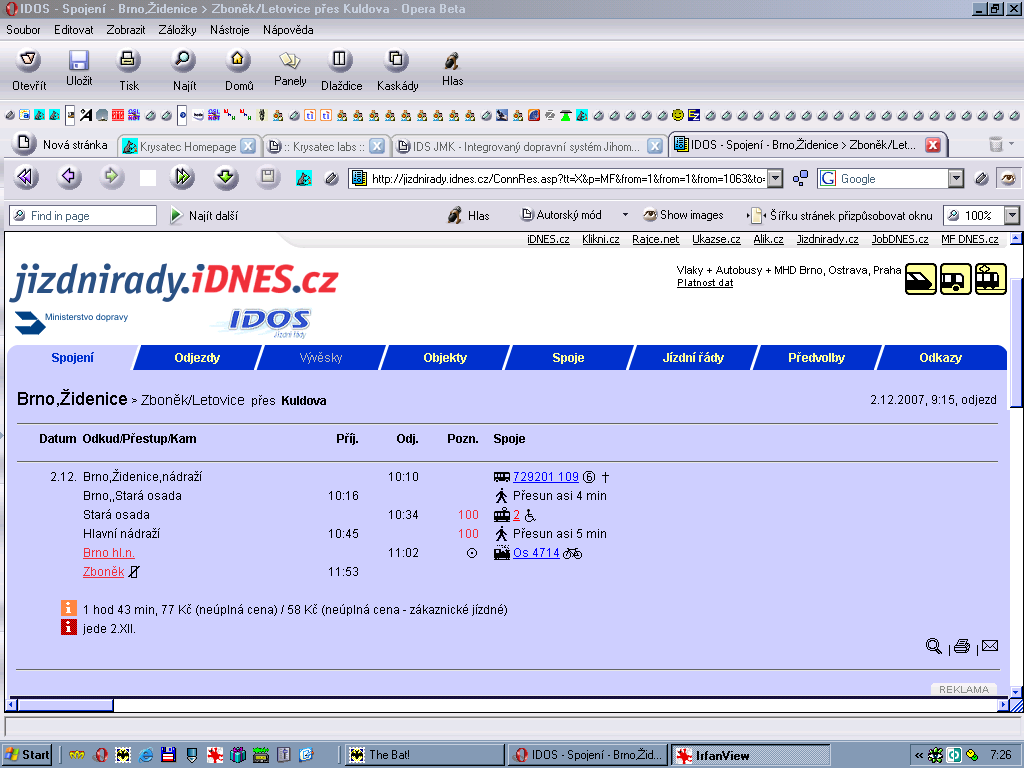
Task: Click the Nová stránka new page button
Action: pos(61,144)
